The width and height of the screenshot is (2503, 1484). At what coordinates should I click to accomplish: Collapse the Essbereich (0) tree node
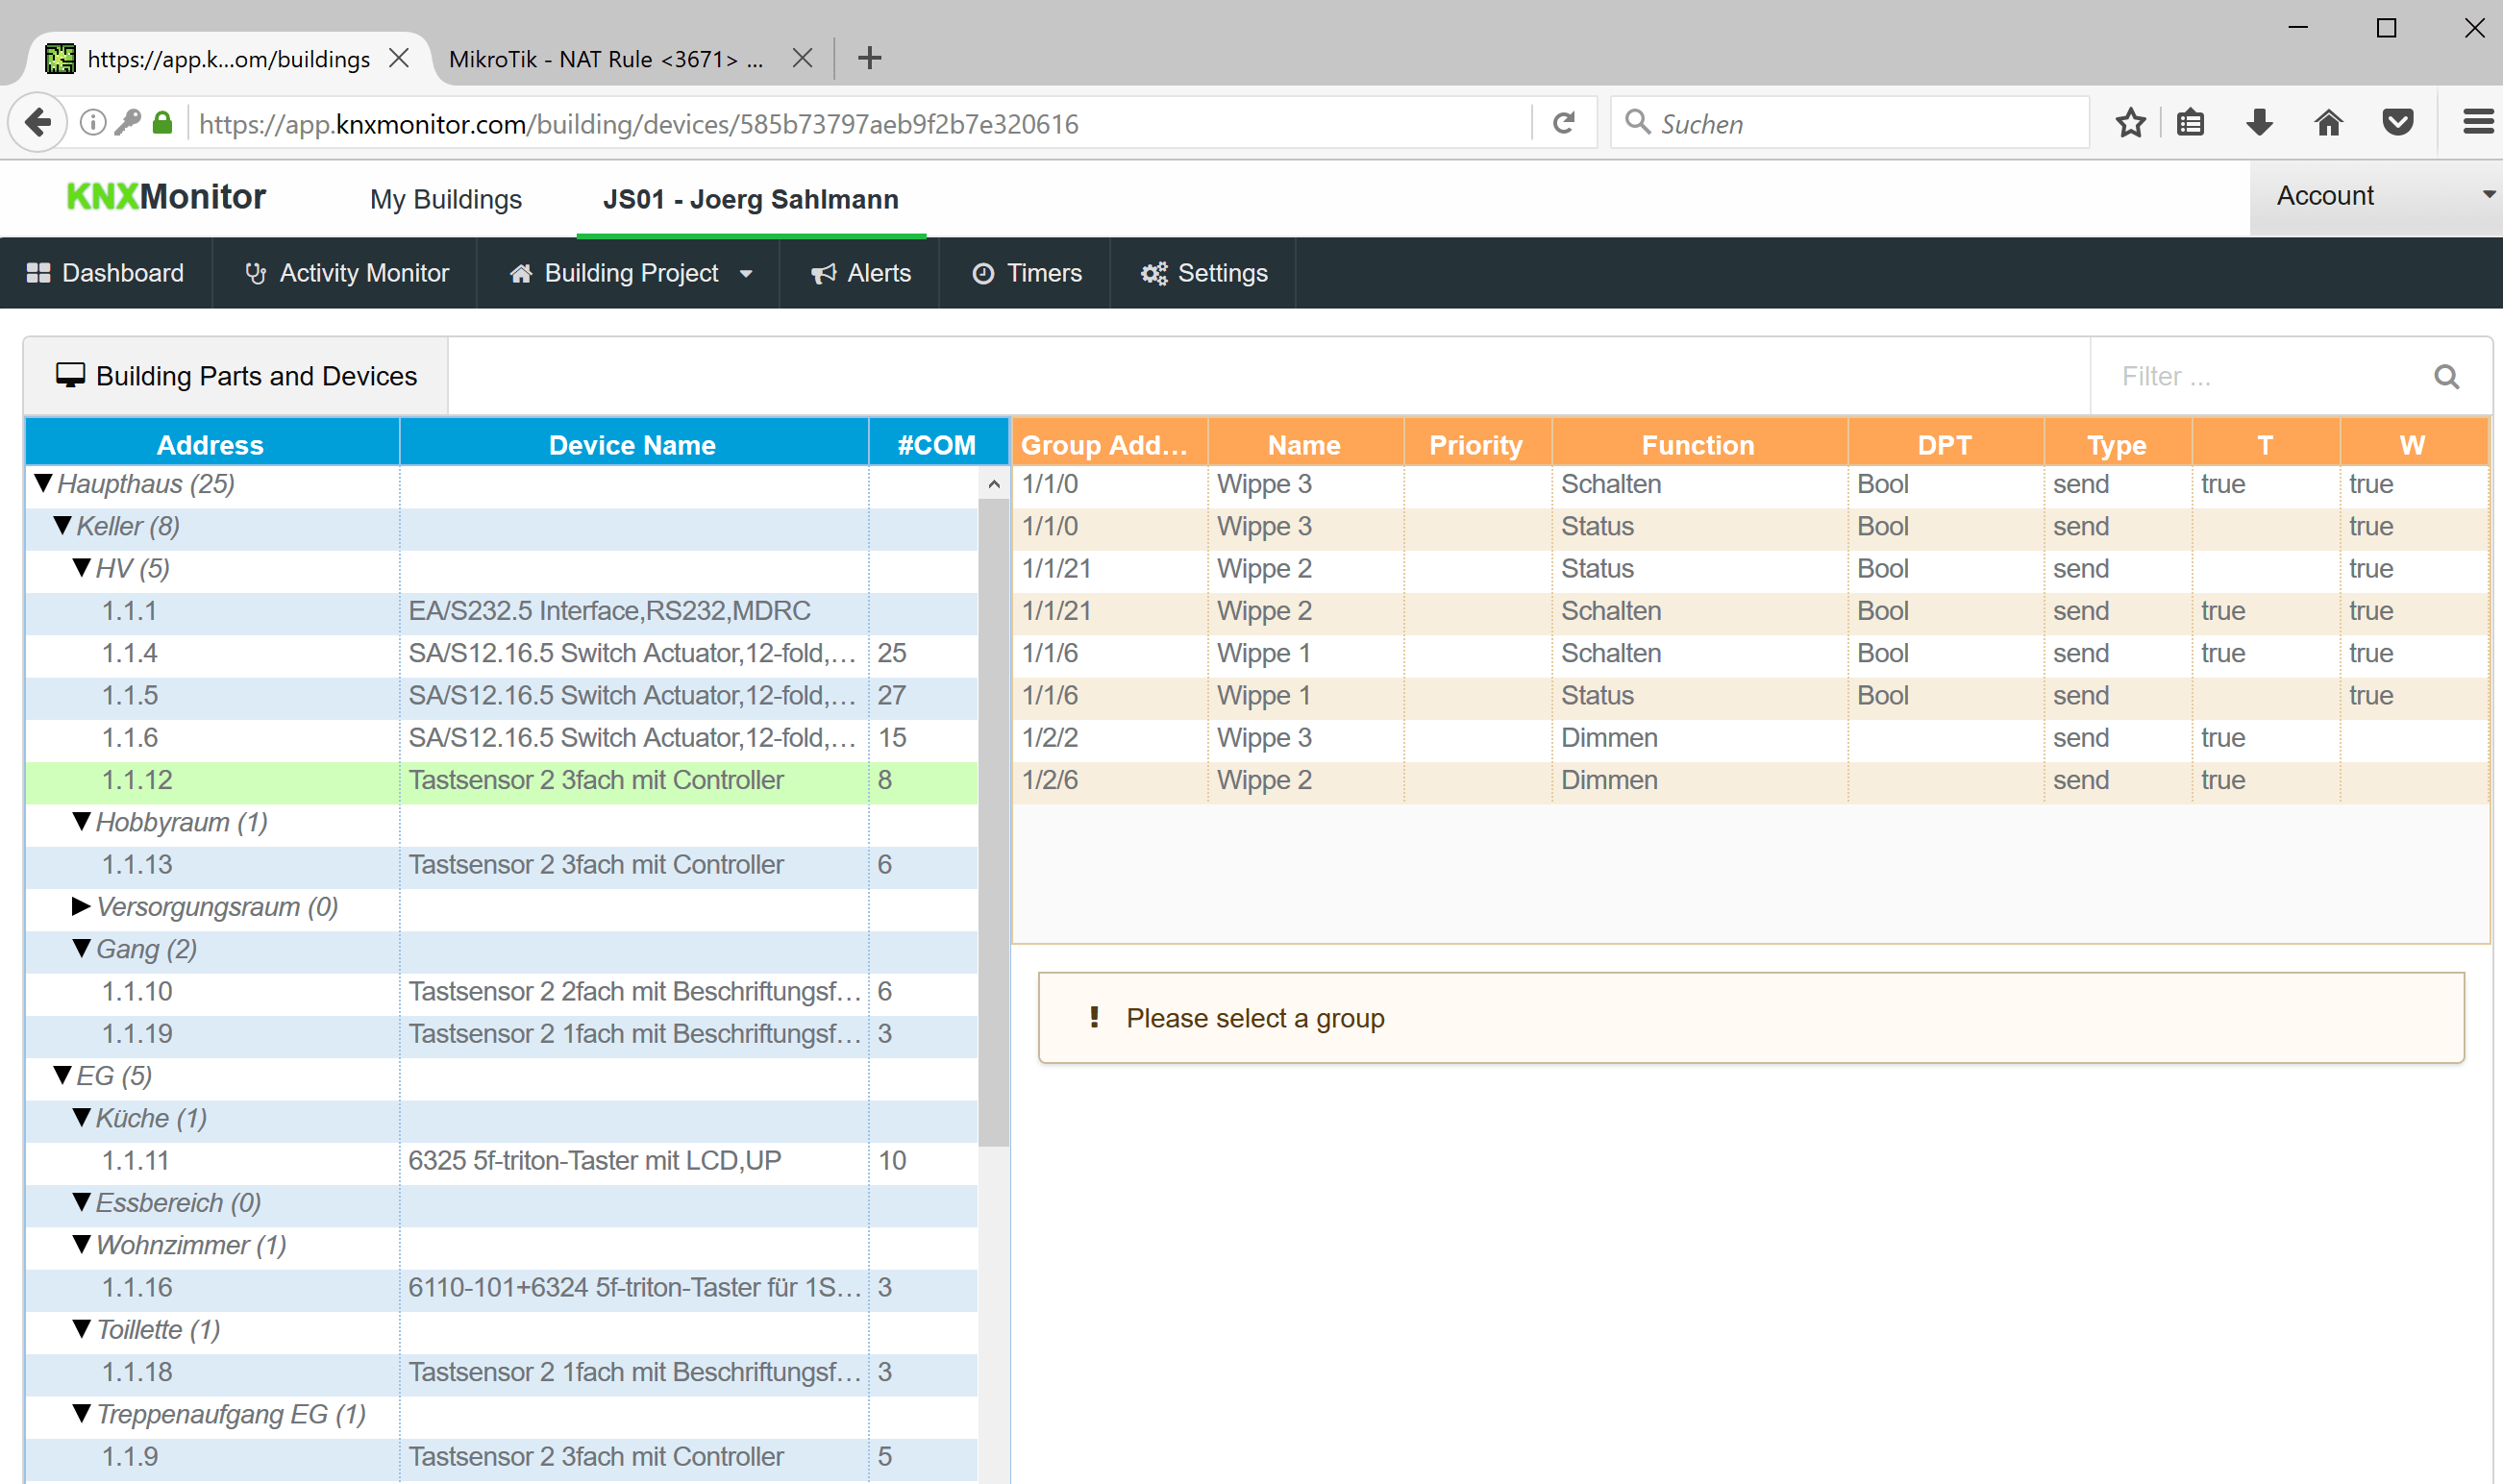coord(82,1202)
